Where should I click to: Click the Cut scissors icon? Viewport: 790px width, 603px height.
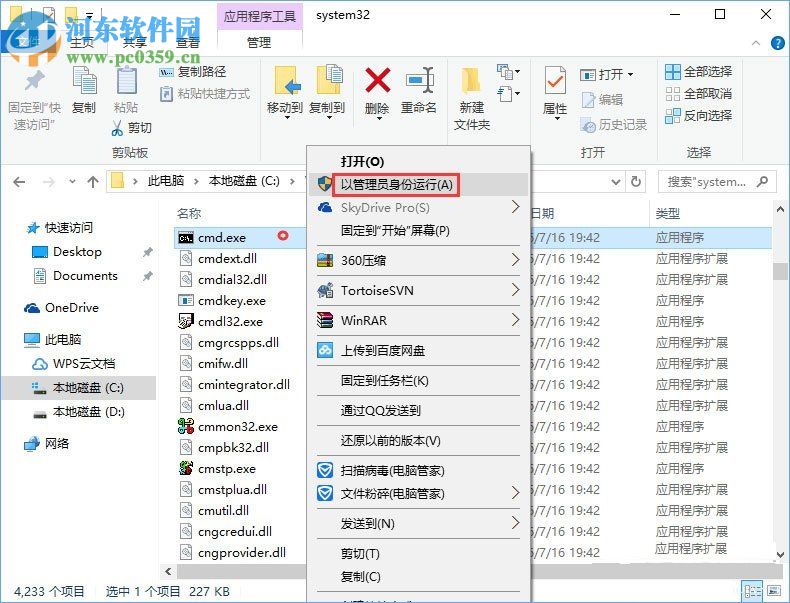(117, 128)
